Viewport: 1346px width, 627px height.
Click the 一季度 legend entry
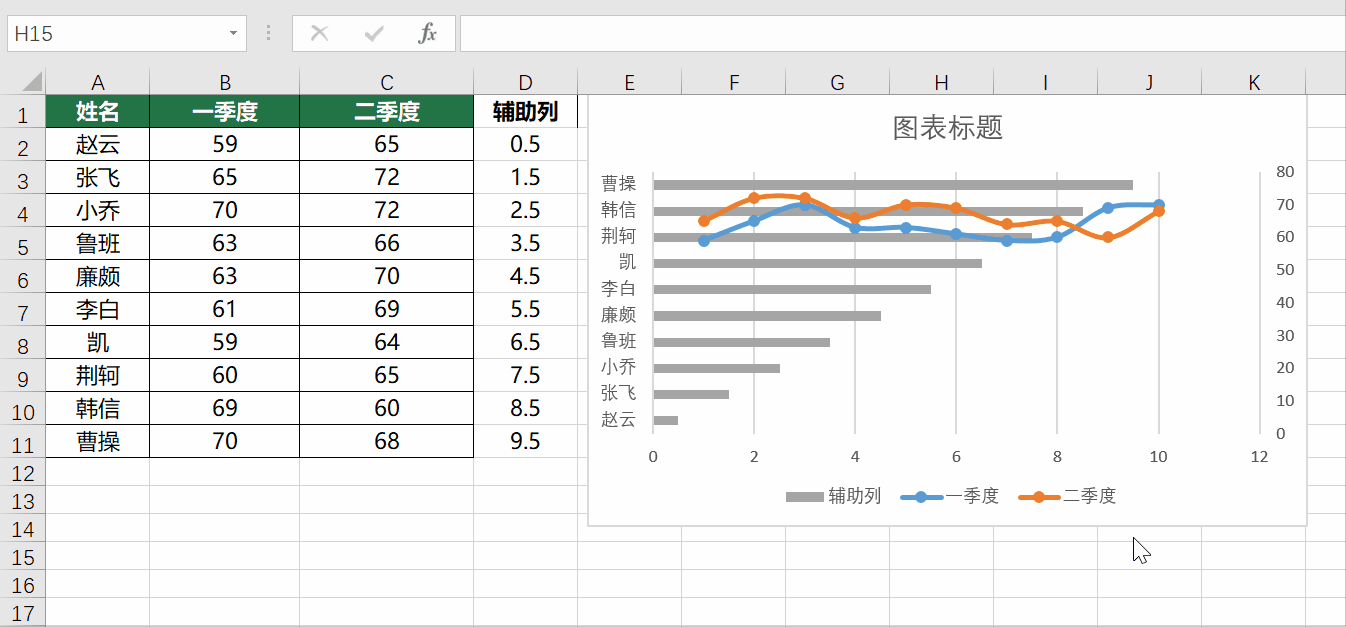point(949,496)
